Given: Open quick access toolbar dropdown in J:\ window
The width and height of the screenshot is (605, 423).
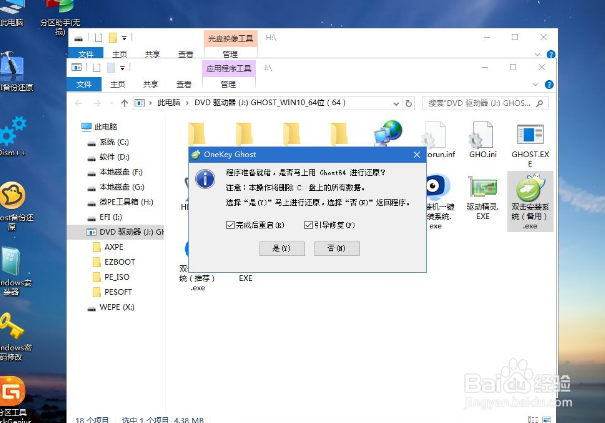Looking at the screenshot, I should [122, 68].
